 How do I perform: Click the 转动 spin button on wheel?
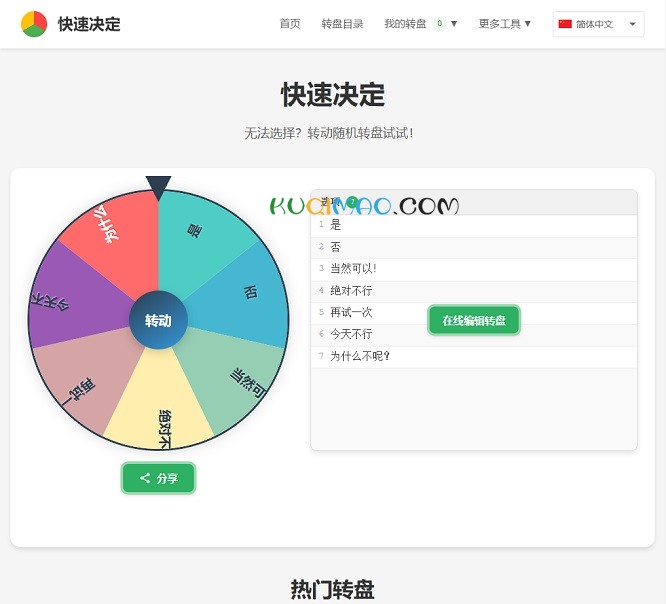158,320
